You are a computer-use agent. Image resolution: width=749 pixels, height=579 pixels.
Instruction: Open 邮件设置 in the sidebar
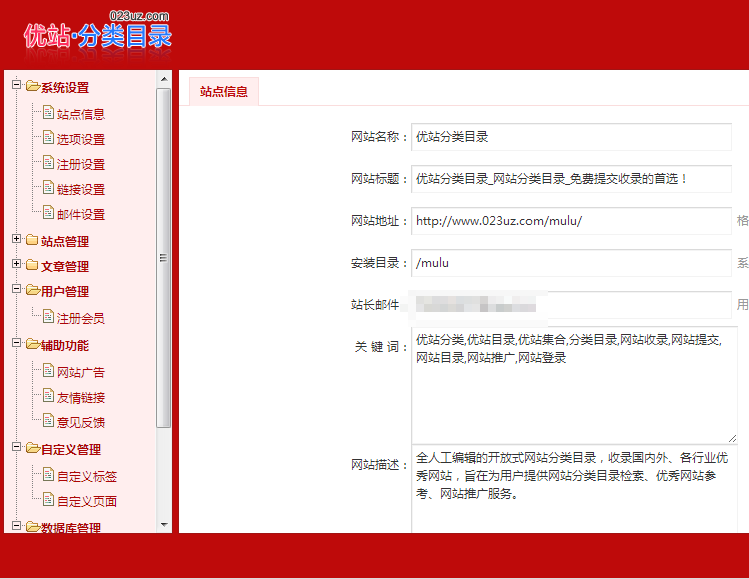pos(81,214)
